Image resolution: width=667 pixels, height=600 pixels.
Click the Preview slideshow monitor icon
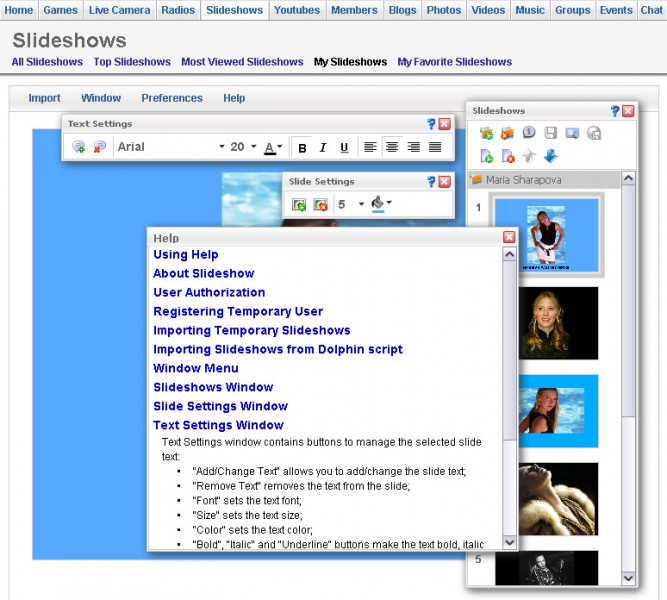(572, 133)
